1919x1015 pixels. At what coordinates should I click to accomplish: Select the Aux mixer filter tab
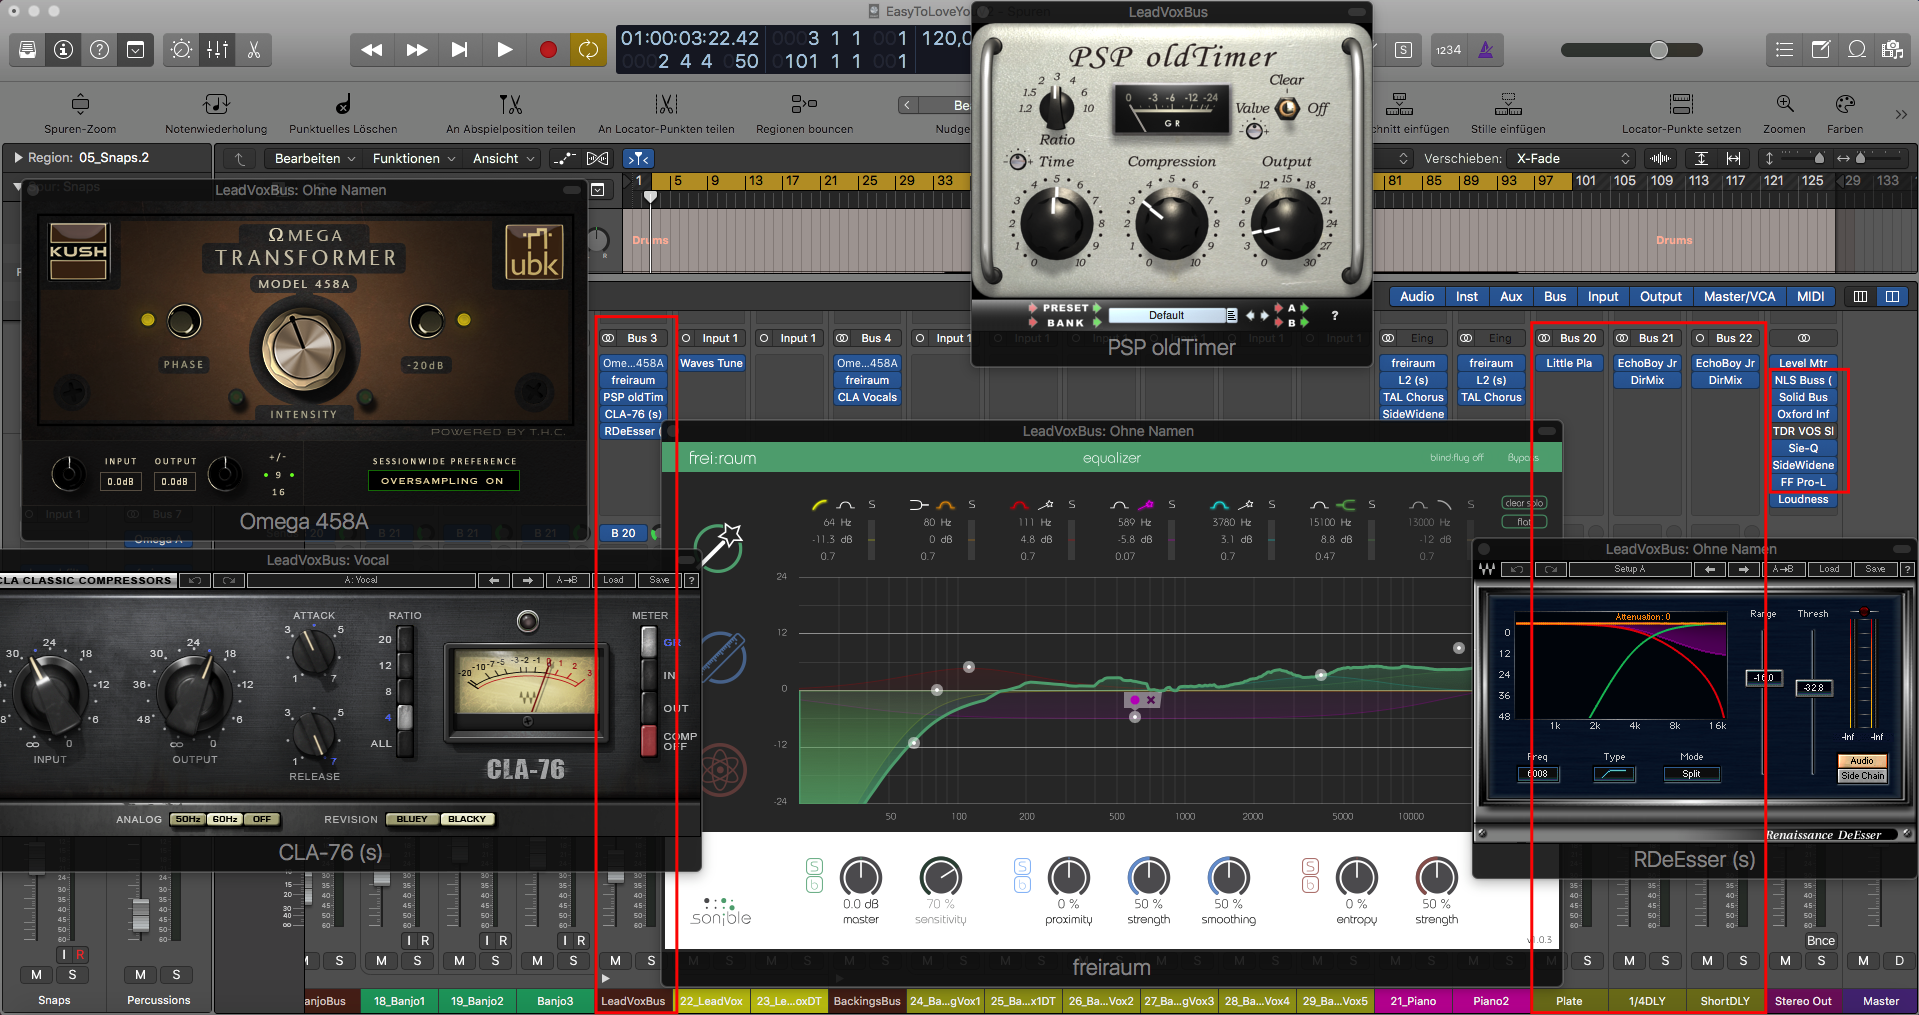coord(1511,297)
